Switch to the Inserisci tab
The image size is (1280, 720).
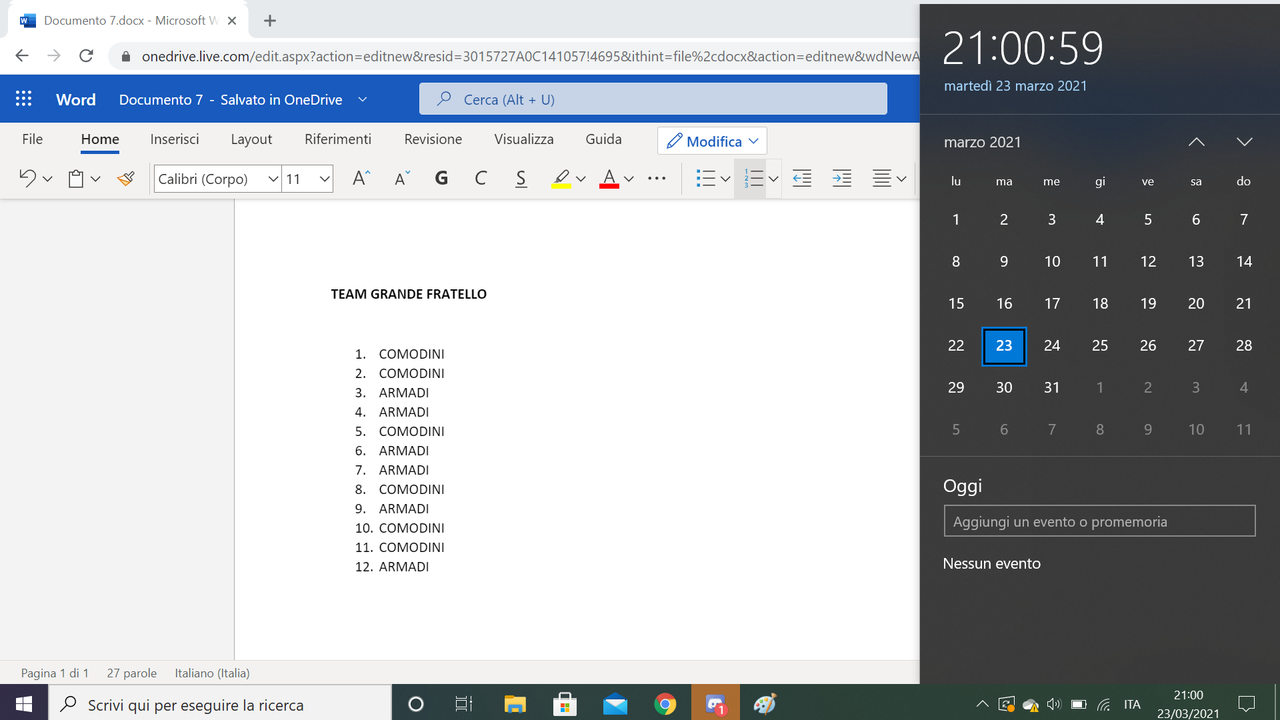tap(175, 139)
